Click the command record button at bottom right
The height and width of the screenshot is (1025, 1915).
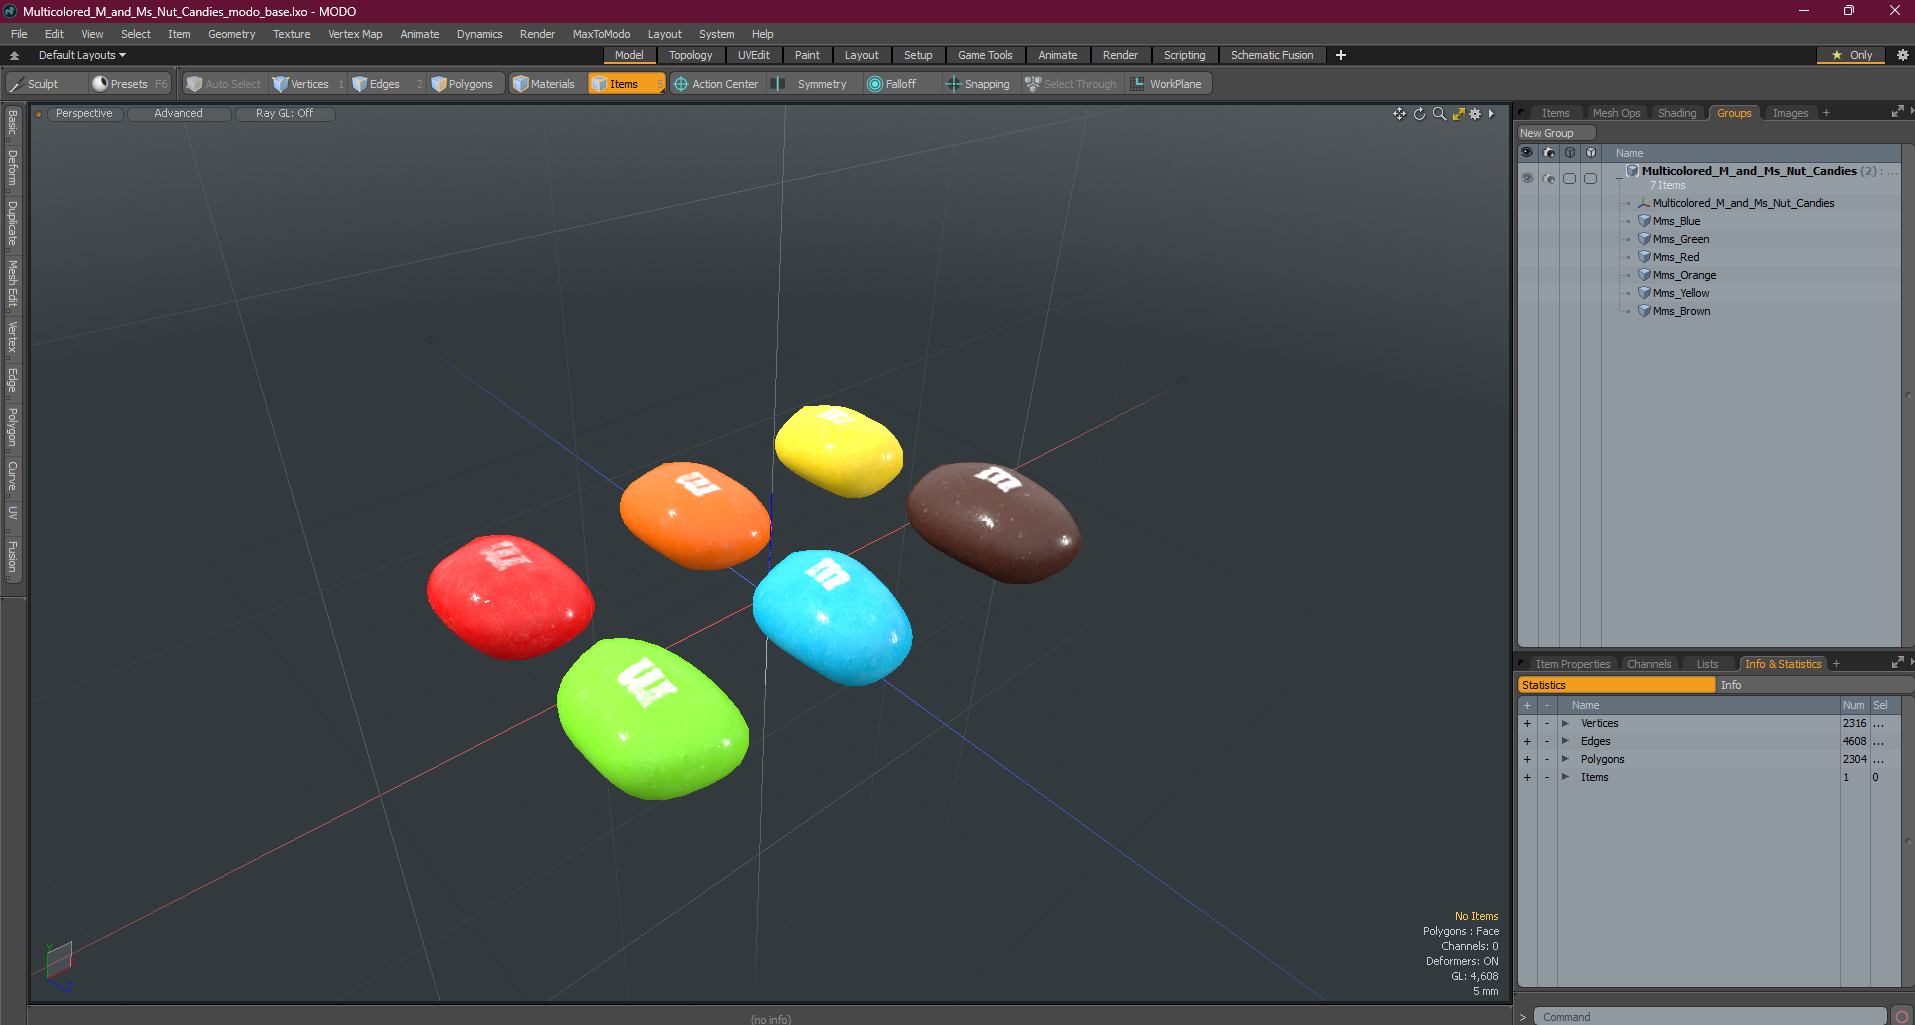1902,1017
